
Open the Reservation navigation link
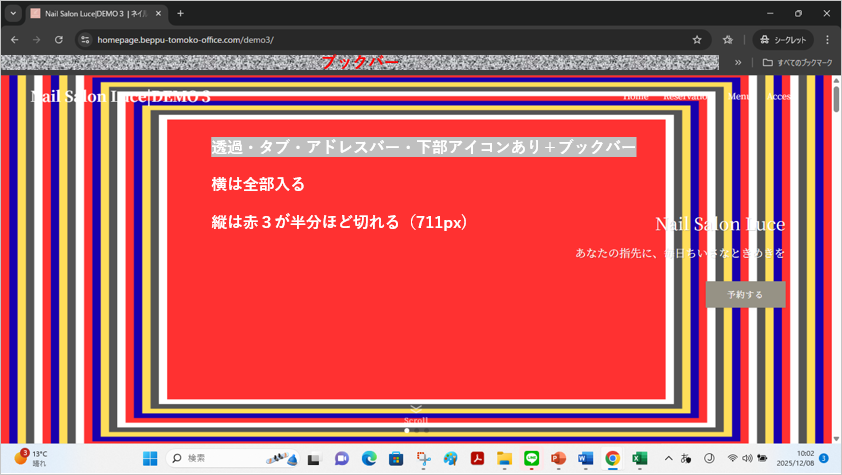687,97
